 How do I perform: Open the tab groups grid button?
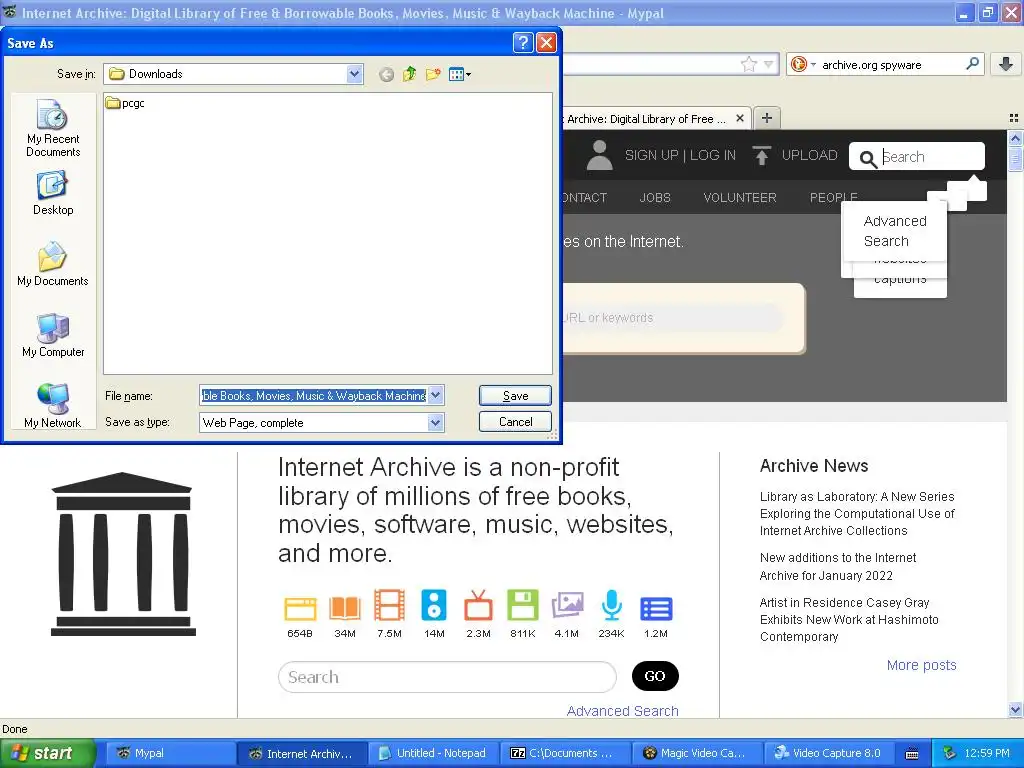coord(1014,118)
